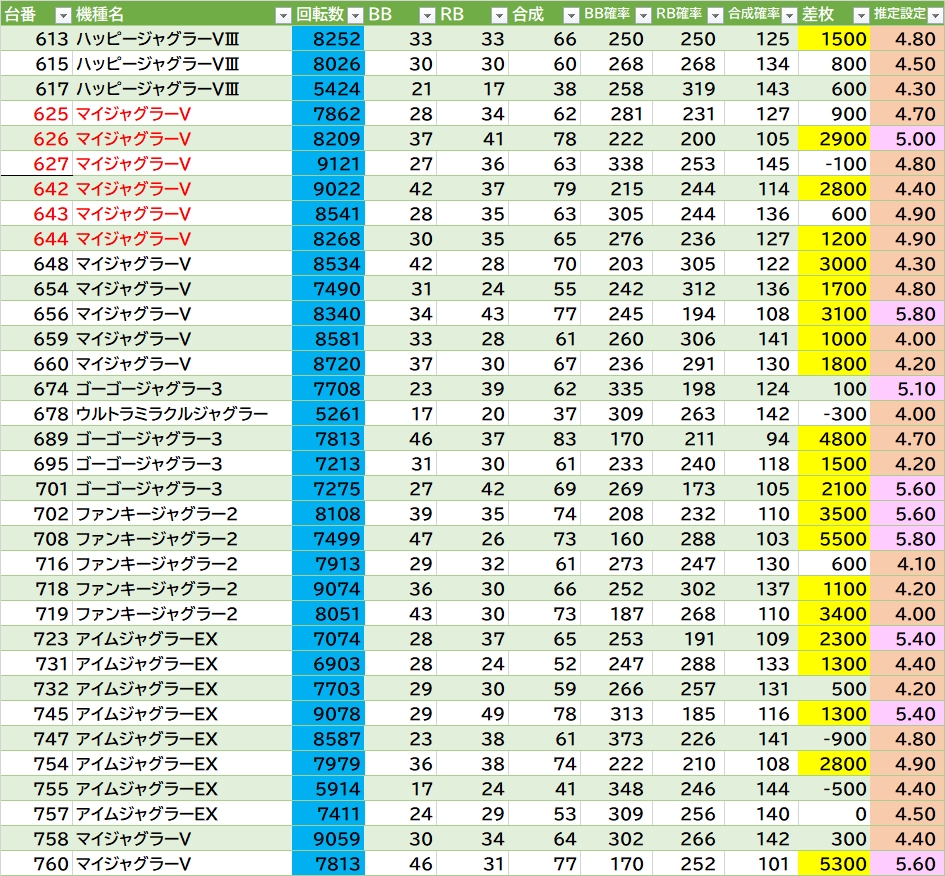Select machine number cell 719
The image size is (945, 876).
[x=37, y=614]
